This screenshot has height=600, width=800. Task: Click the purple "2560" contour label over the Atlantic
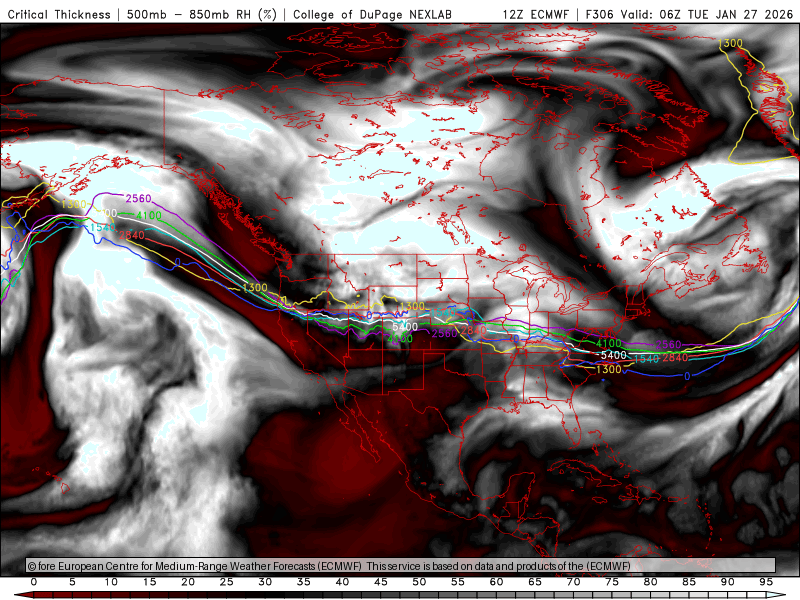[x=668, y=345]
